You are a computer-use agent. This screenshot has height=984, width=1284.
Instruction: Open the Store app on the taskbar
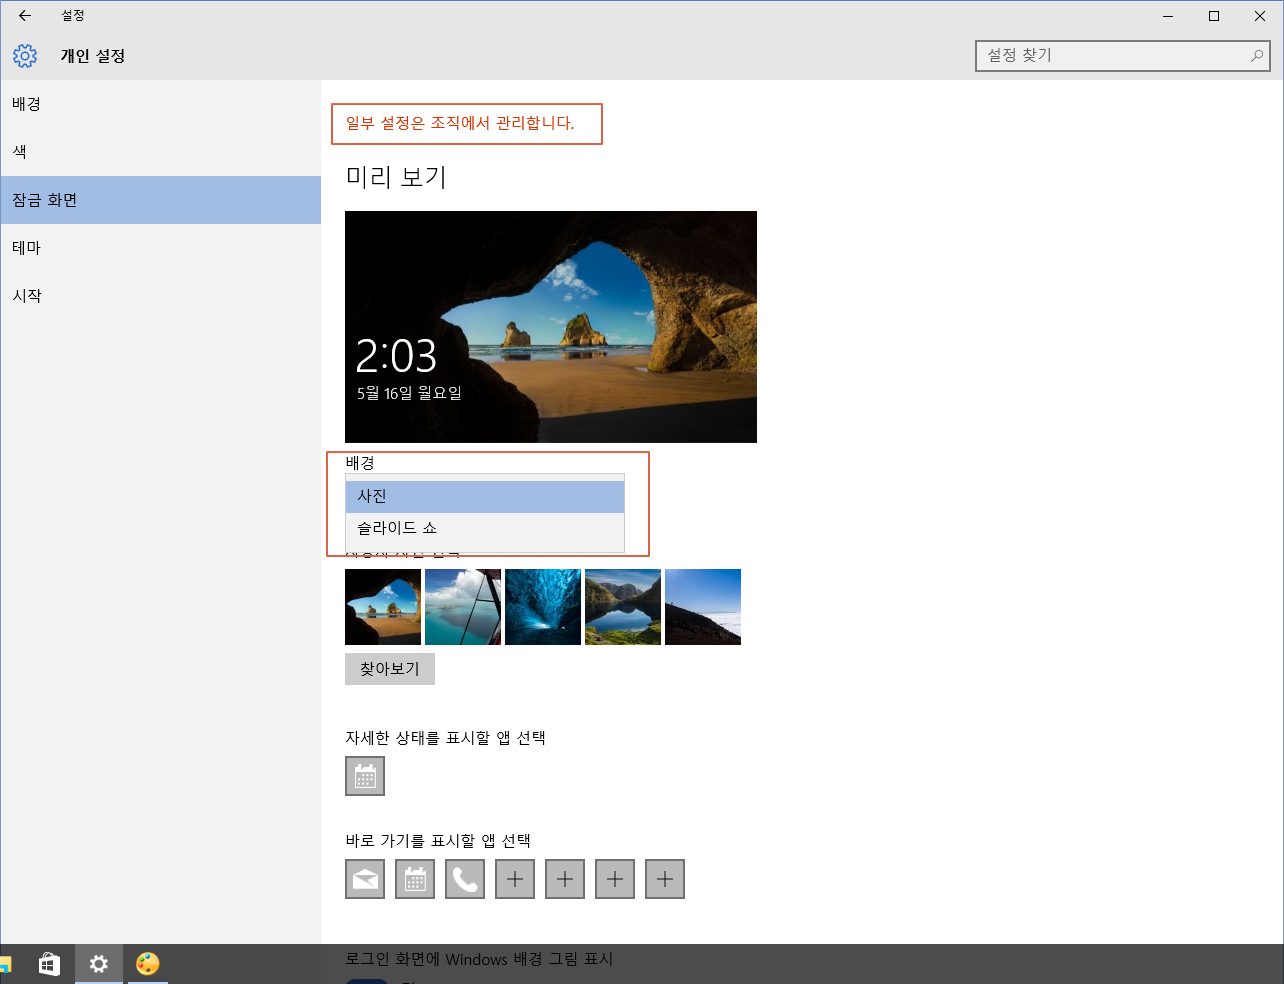[49, 964]
